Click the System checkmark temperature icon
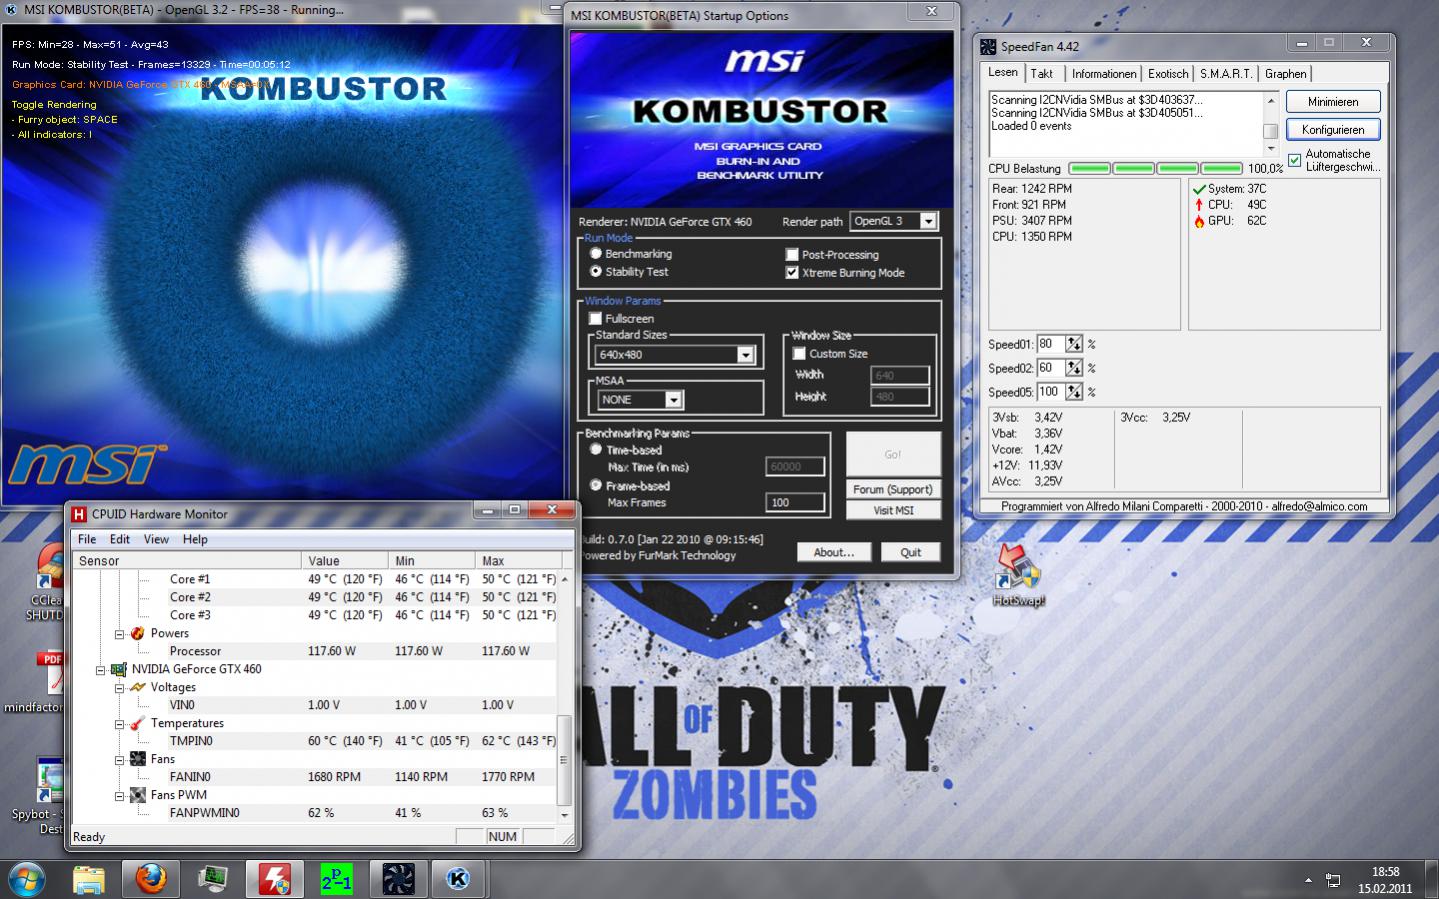This screenshot has height=899, width=1439. coord(1199,189)
